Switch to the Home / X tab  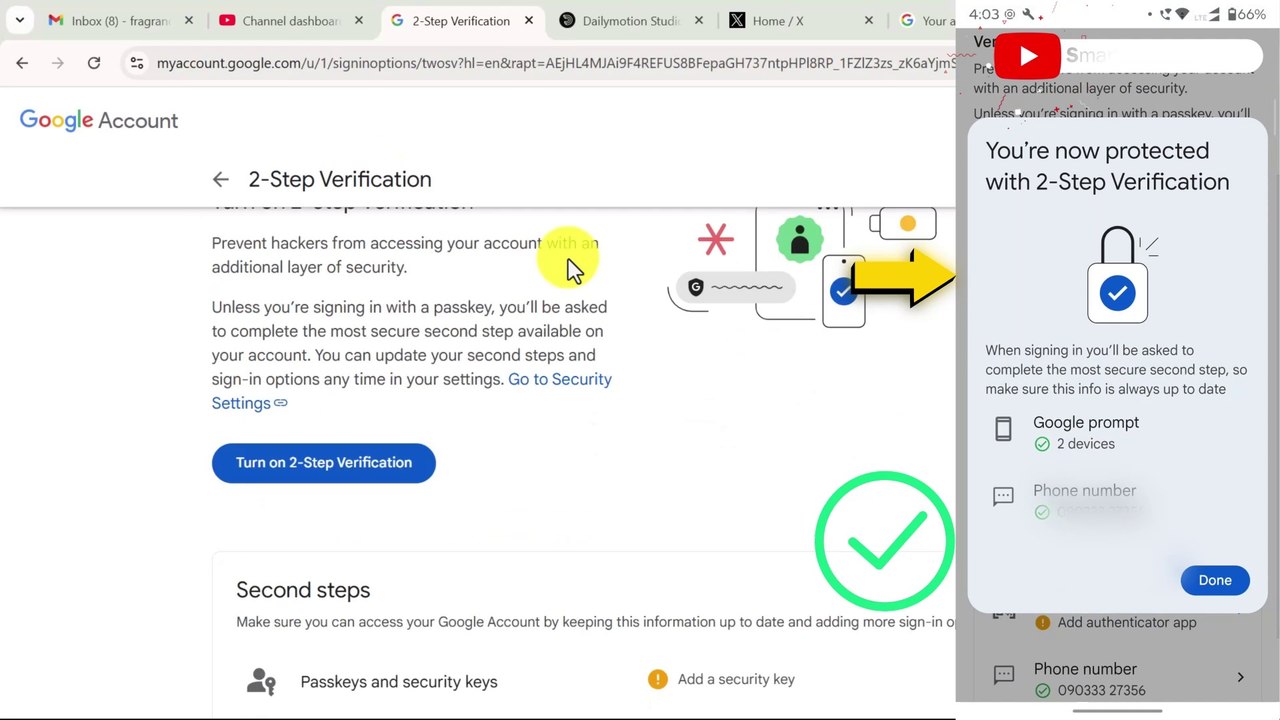(802, 20)
